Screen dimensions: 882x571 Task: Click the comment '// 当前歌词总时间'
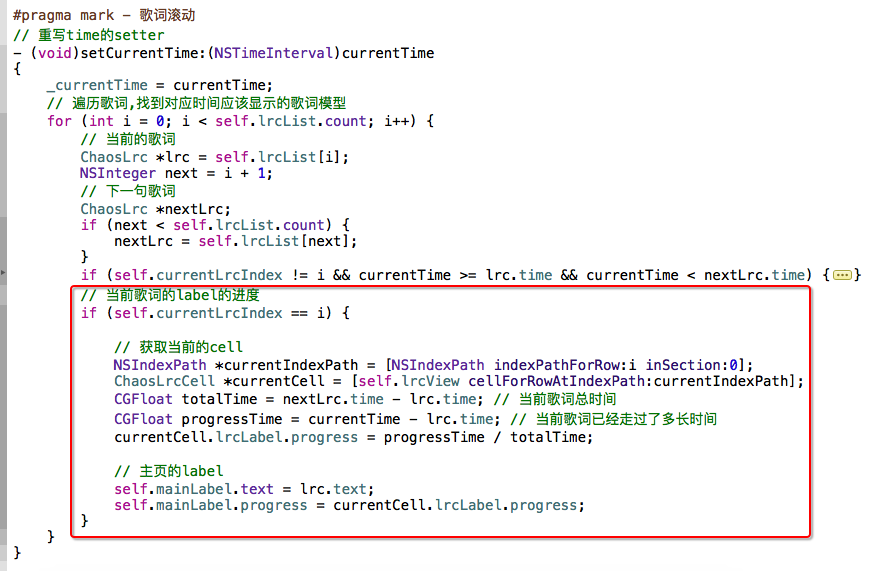coord(555,399)
